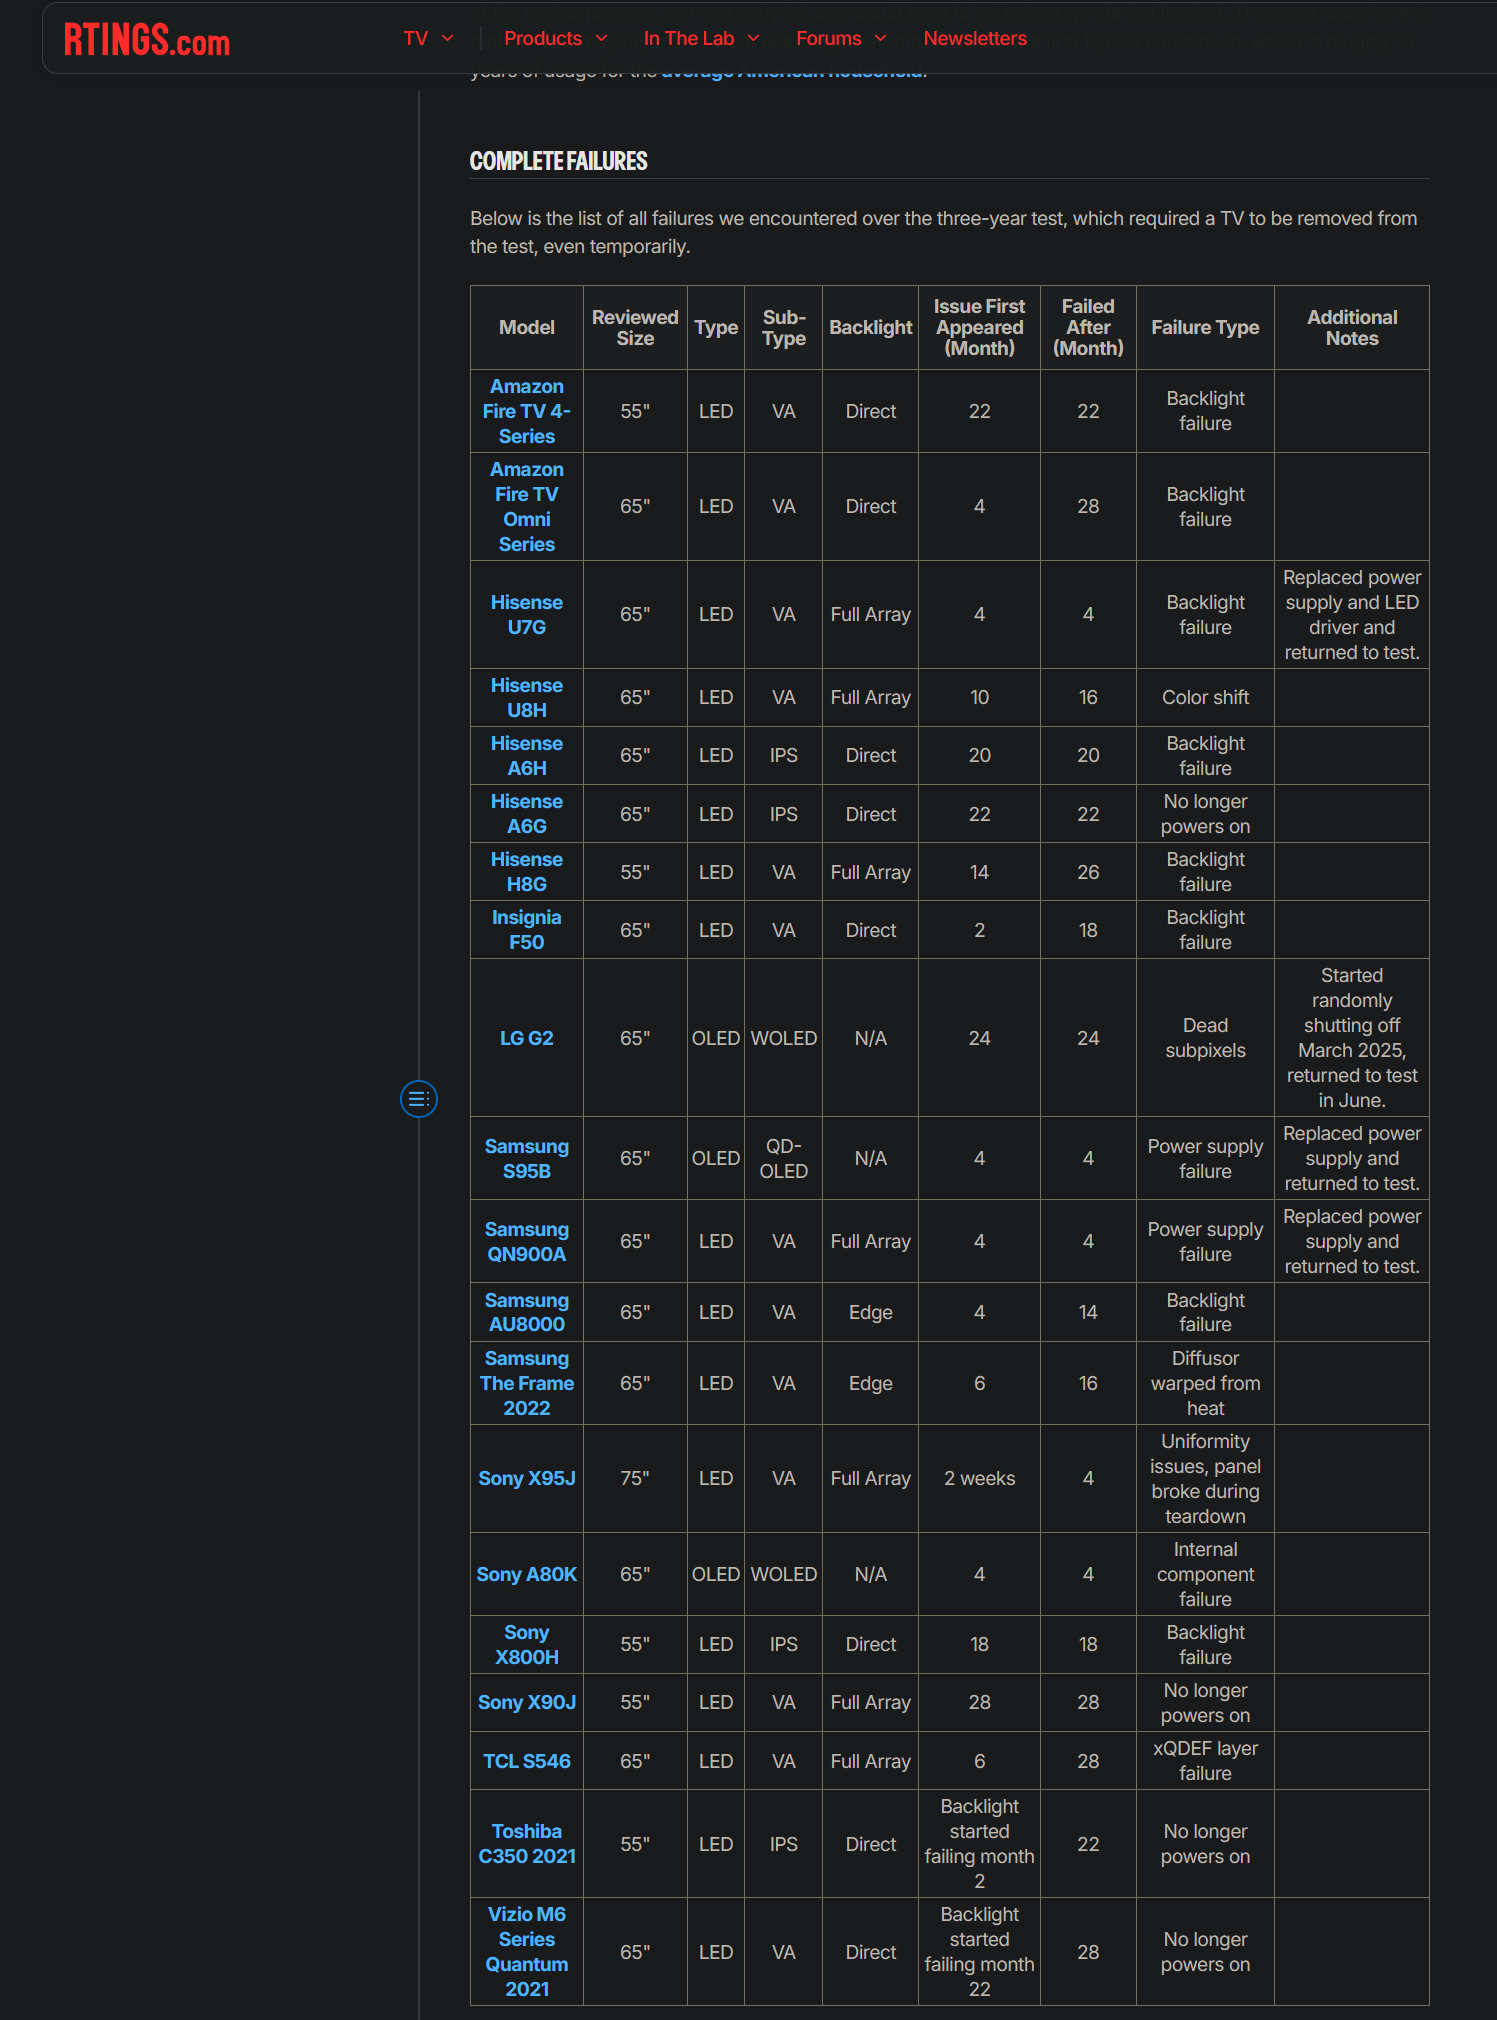This screenshot has width=1497, height=2020.
Task: Select 'xQDEF layer failure' cell
Action: [x=1205, y=1761]
